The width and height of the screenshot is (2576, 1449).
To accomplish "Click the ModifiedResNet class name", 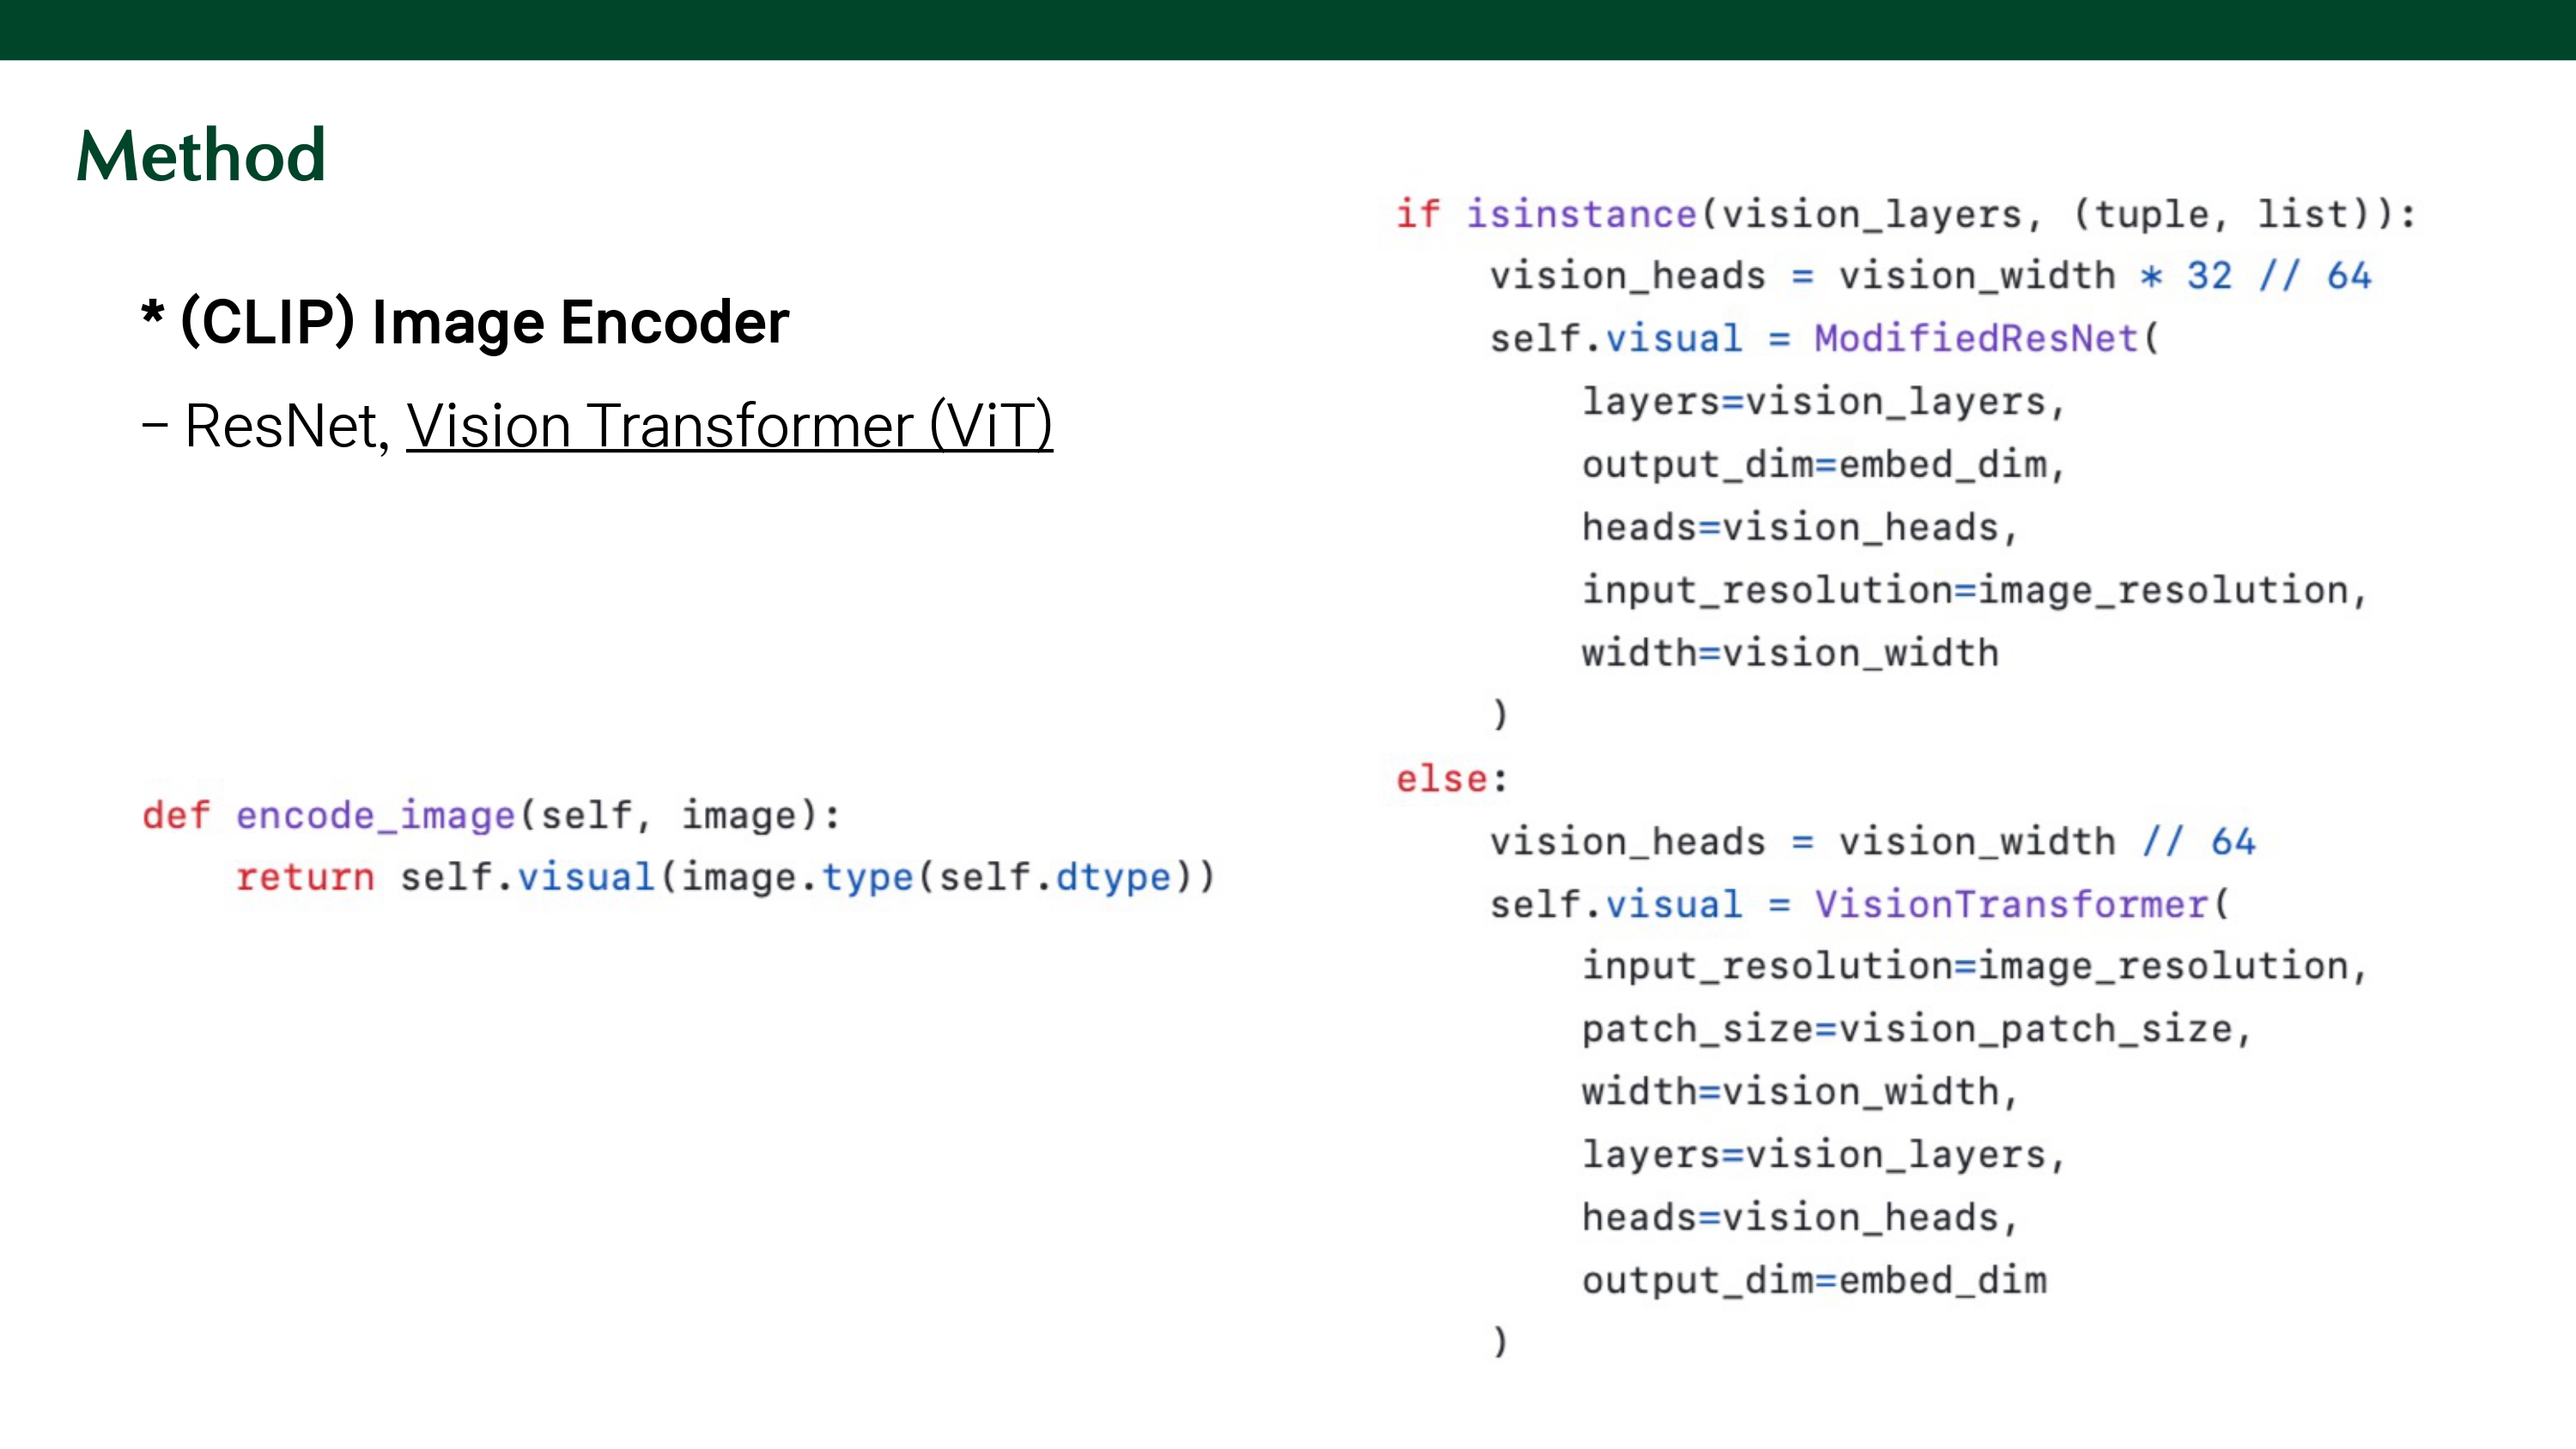I will coord(1975,338).
